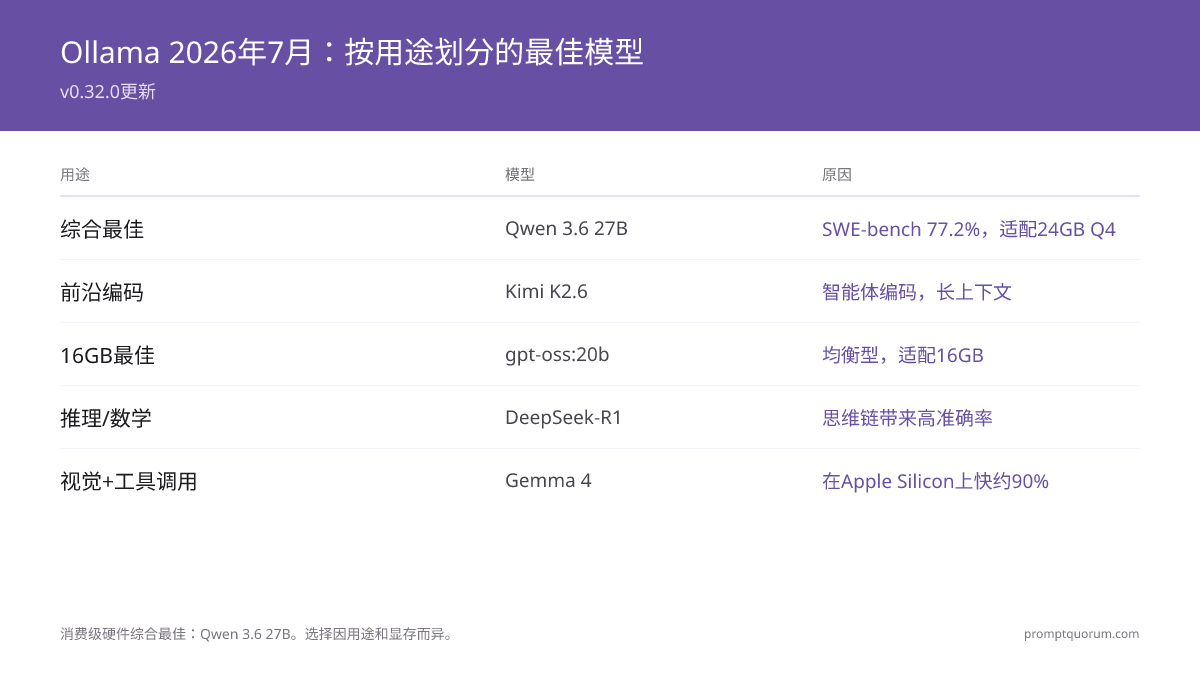This screenshot has height=675, width=1200.
Task: Click the column header '原因'
Action: [837, 175]
